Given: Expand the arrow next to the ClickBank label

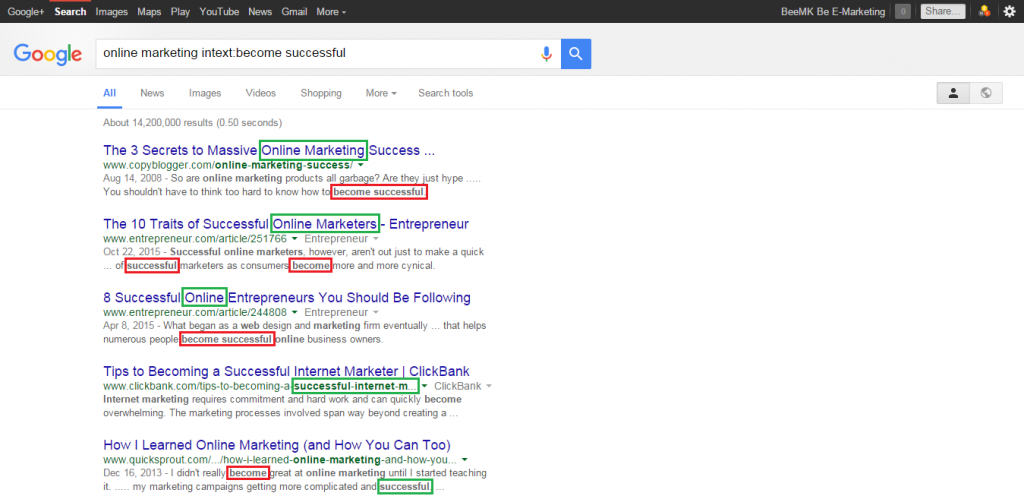Looking at the screenshot, I should point(488,386).
